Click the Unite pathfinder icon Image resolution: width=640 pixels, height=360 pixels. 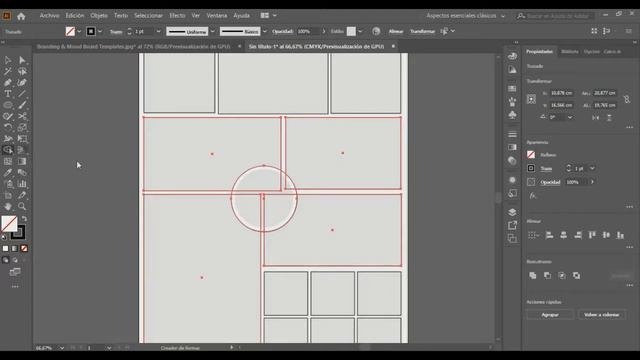point(533,276)
